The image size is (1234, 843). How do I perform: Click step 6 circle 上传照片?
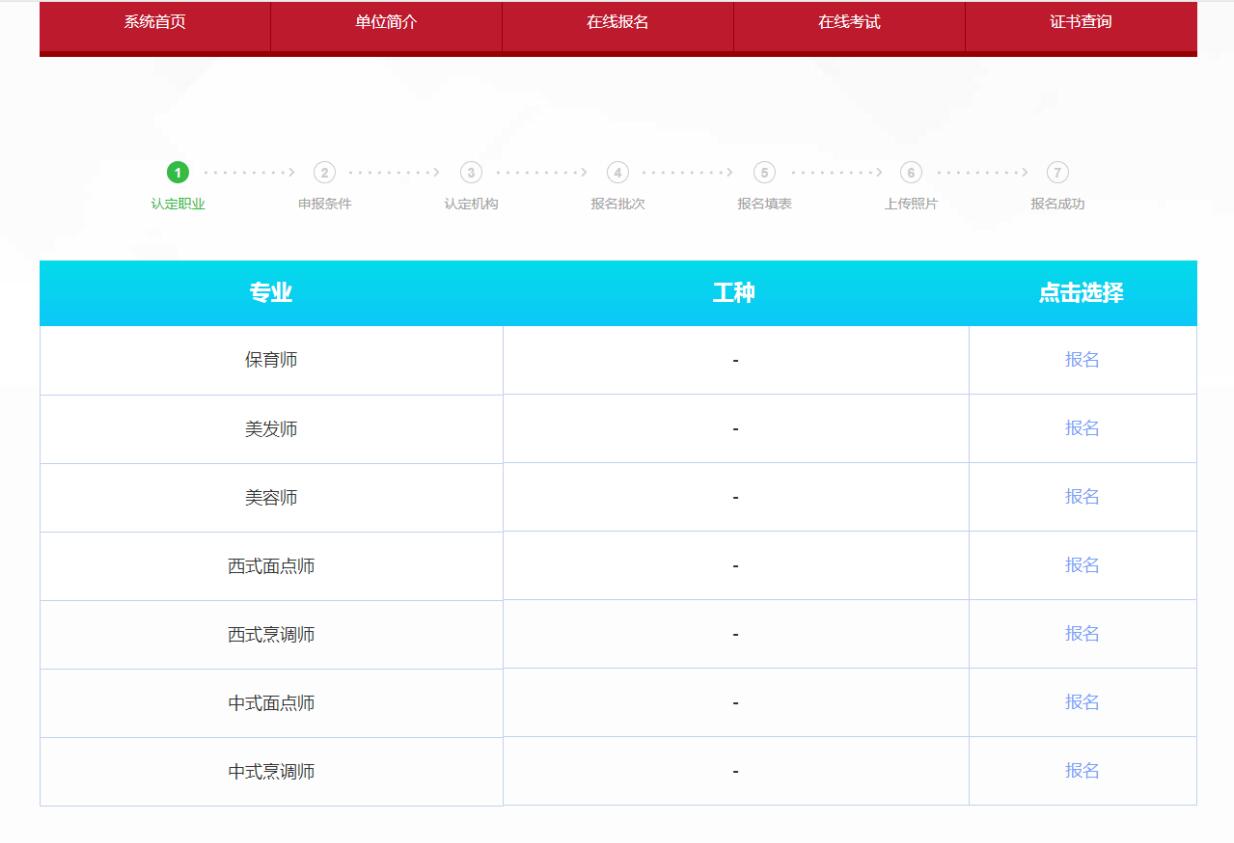point(911,172)
